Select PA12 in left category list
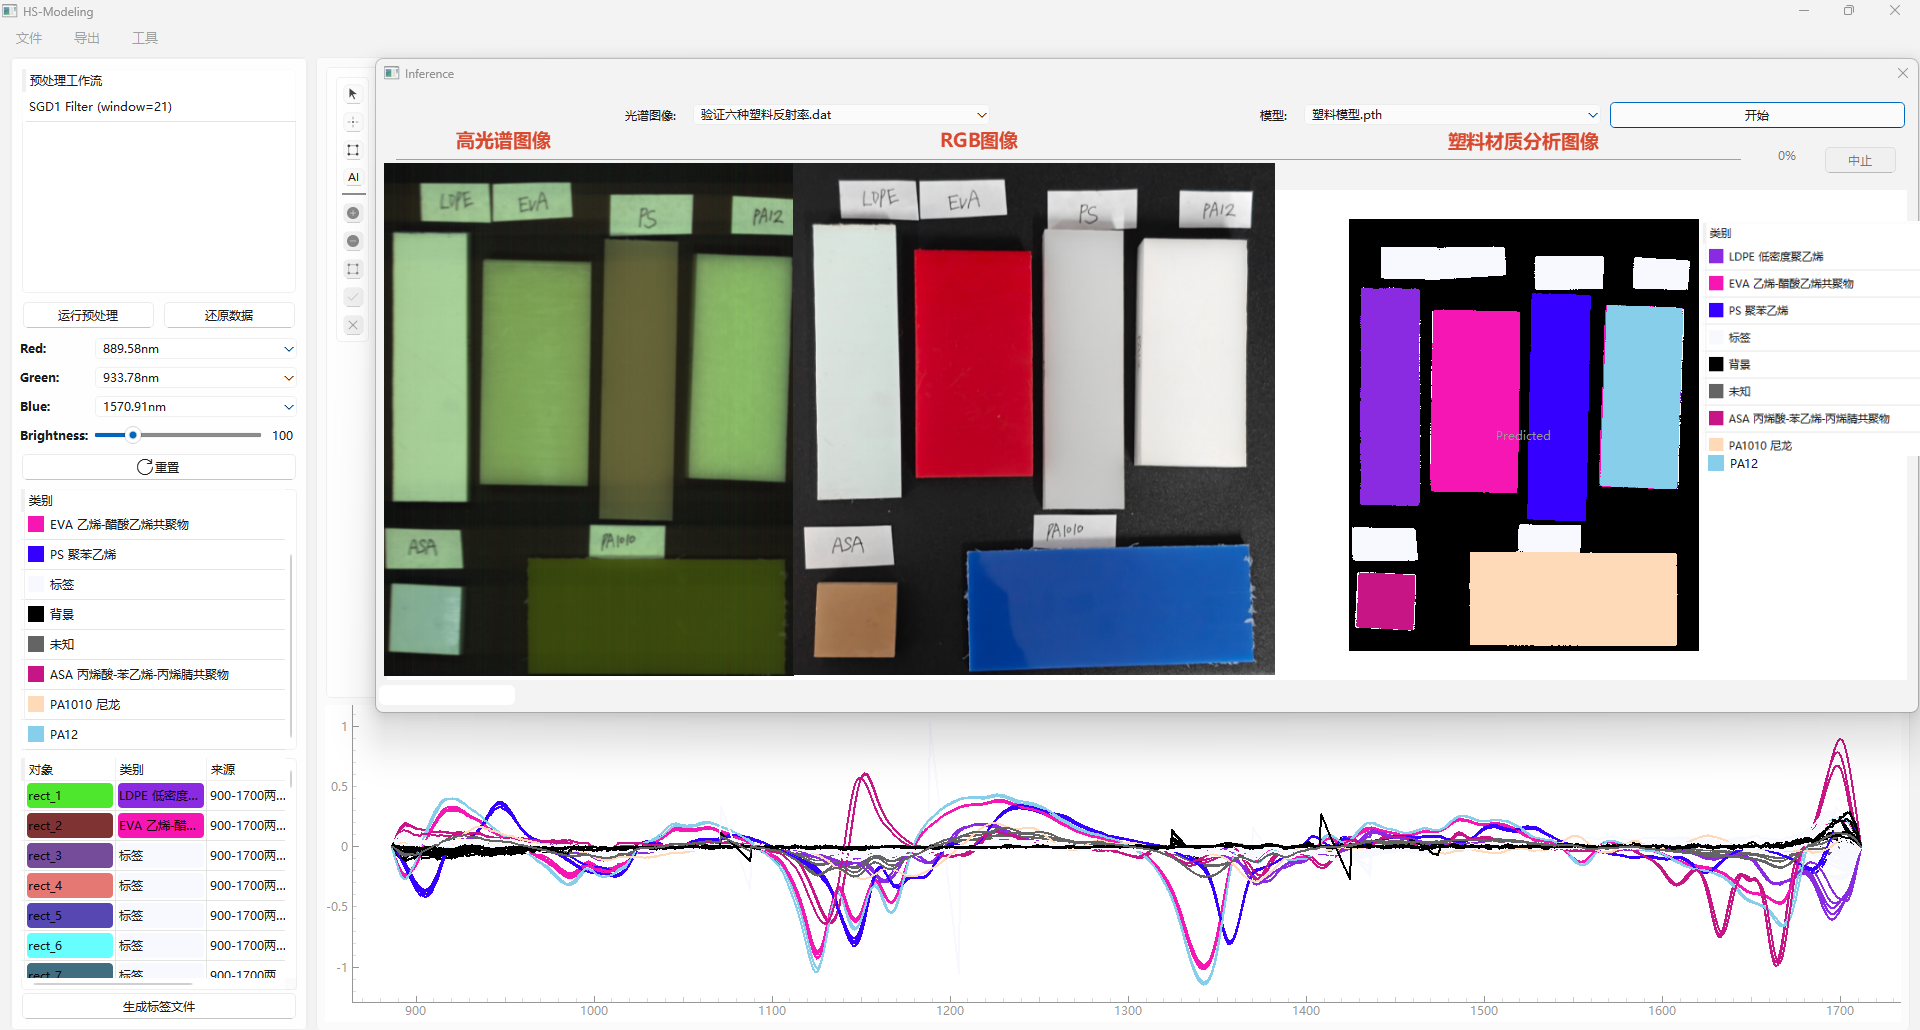Image resolution: width=1920 pixels, height=1030 pixels. (155, 734)
